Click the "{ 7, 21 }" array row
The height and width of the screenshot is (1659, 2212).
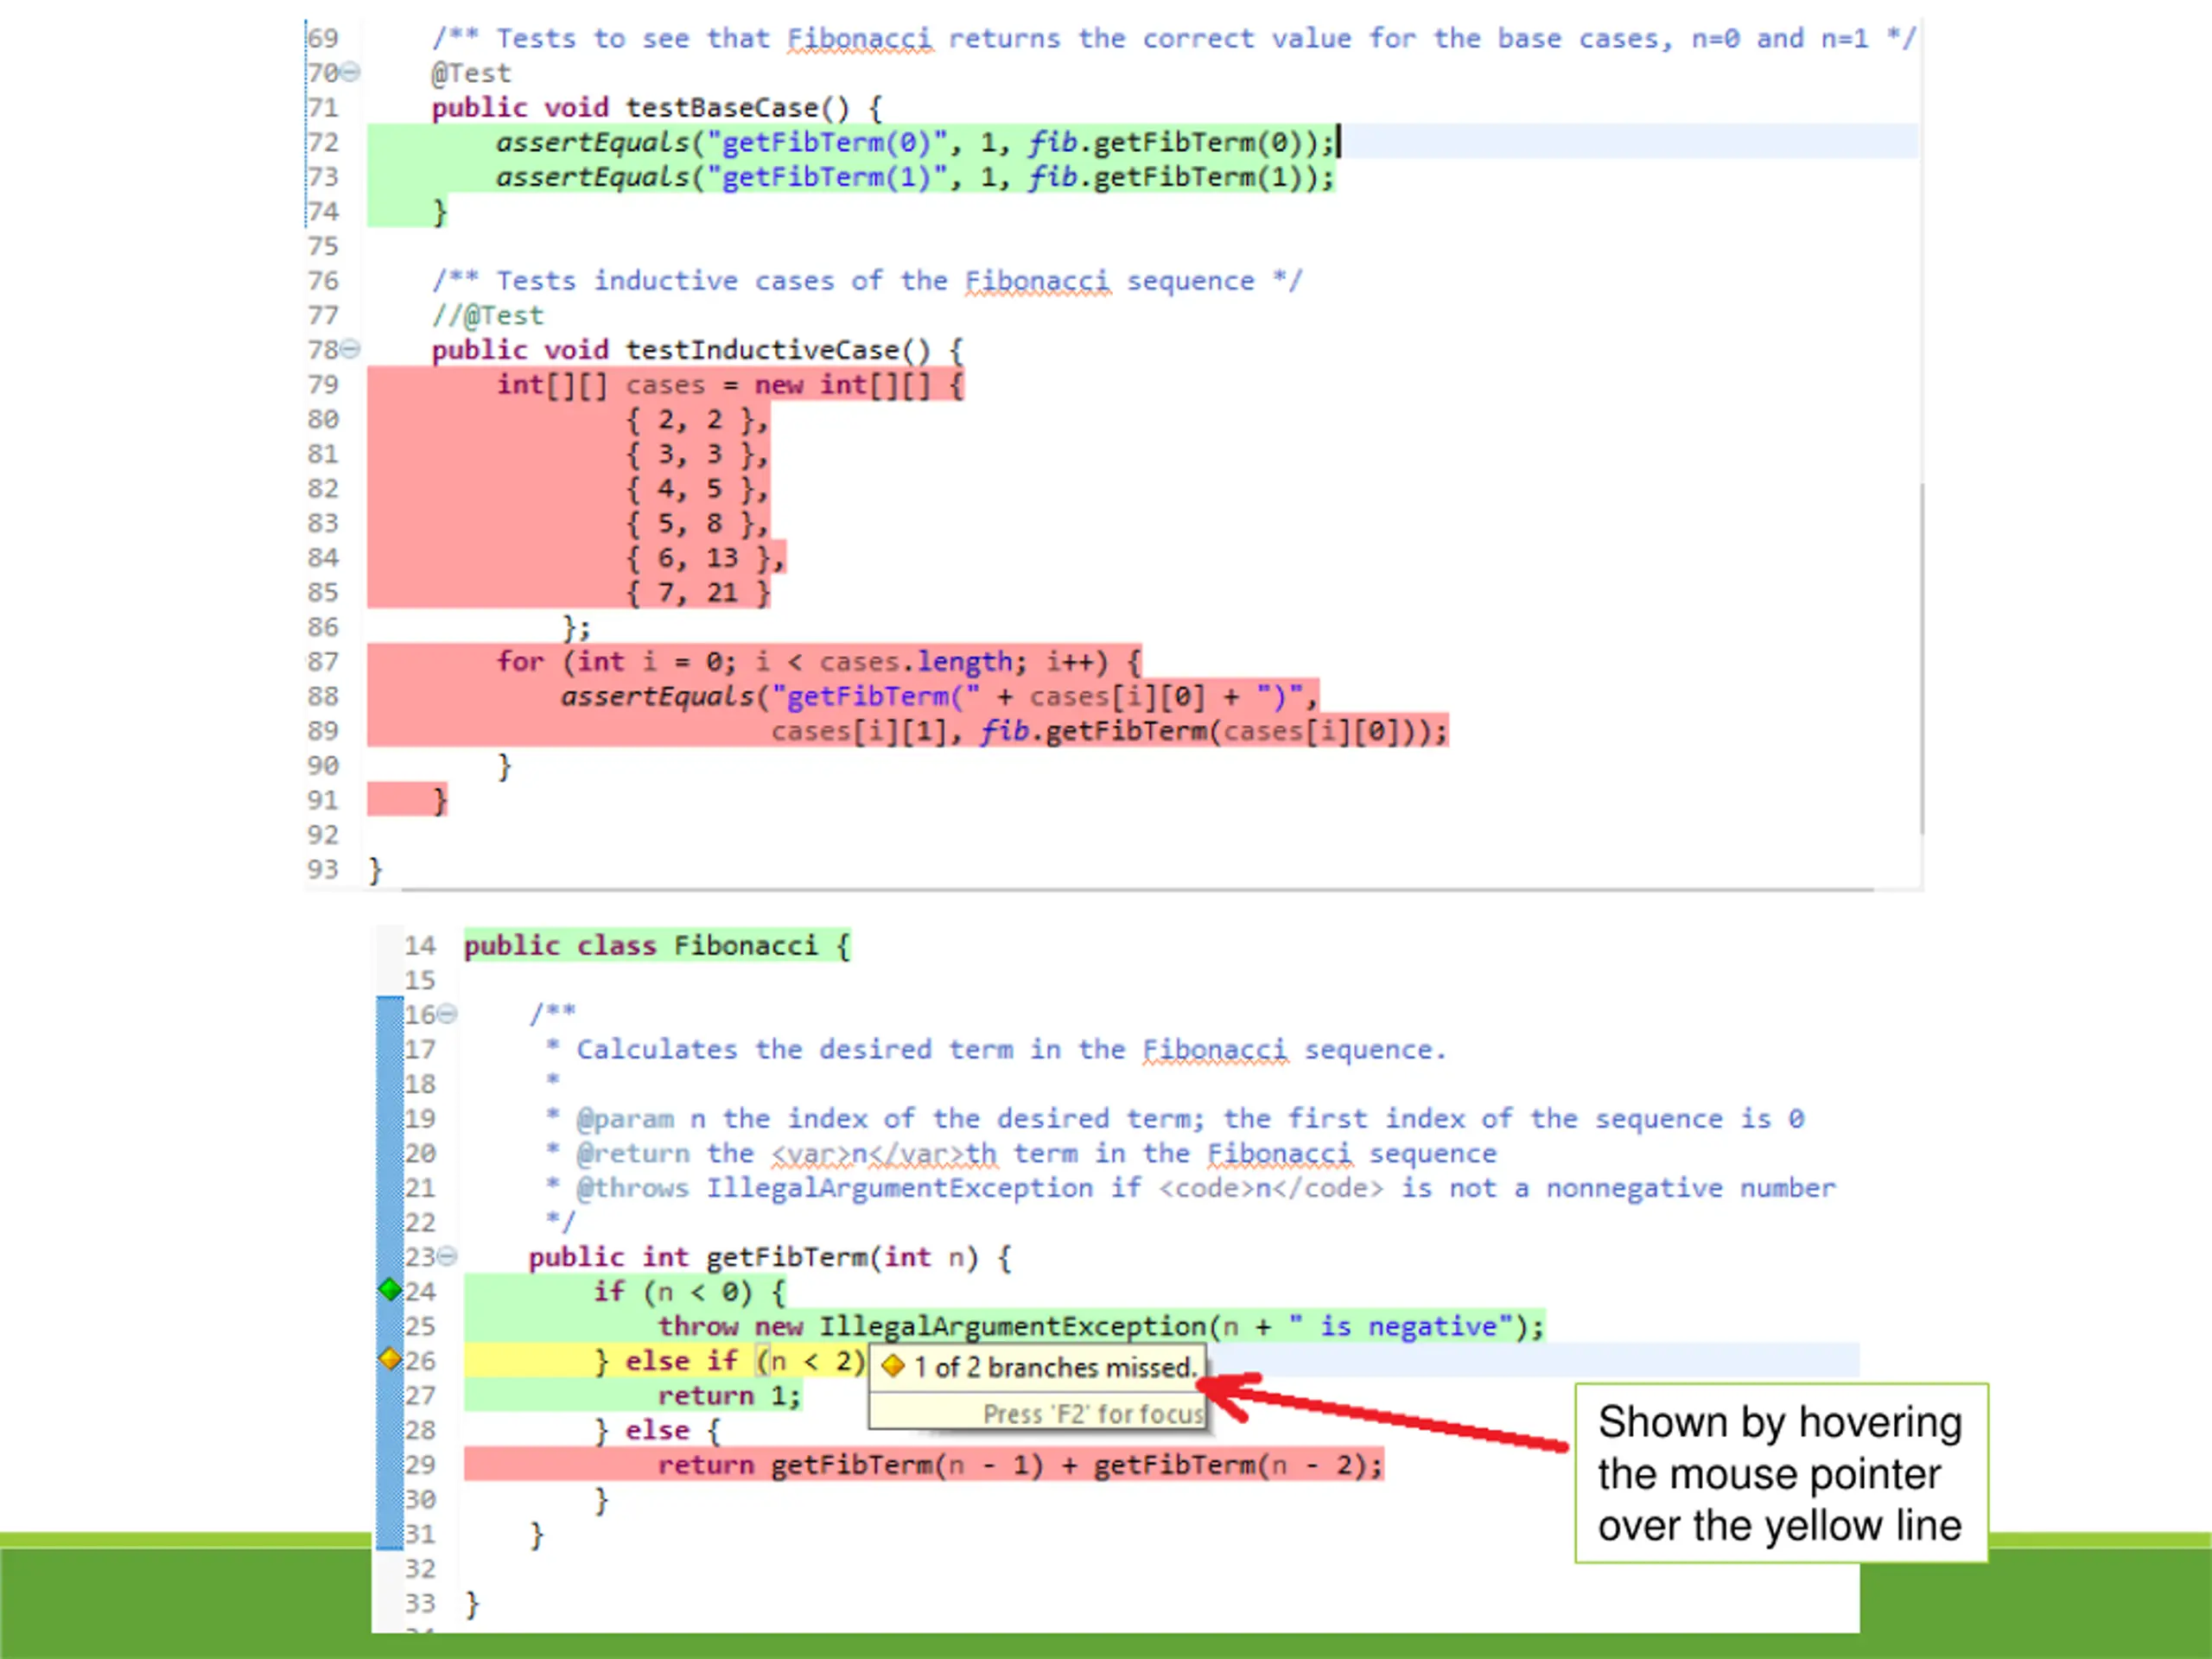[x=697, y=592]
